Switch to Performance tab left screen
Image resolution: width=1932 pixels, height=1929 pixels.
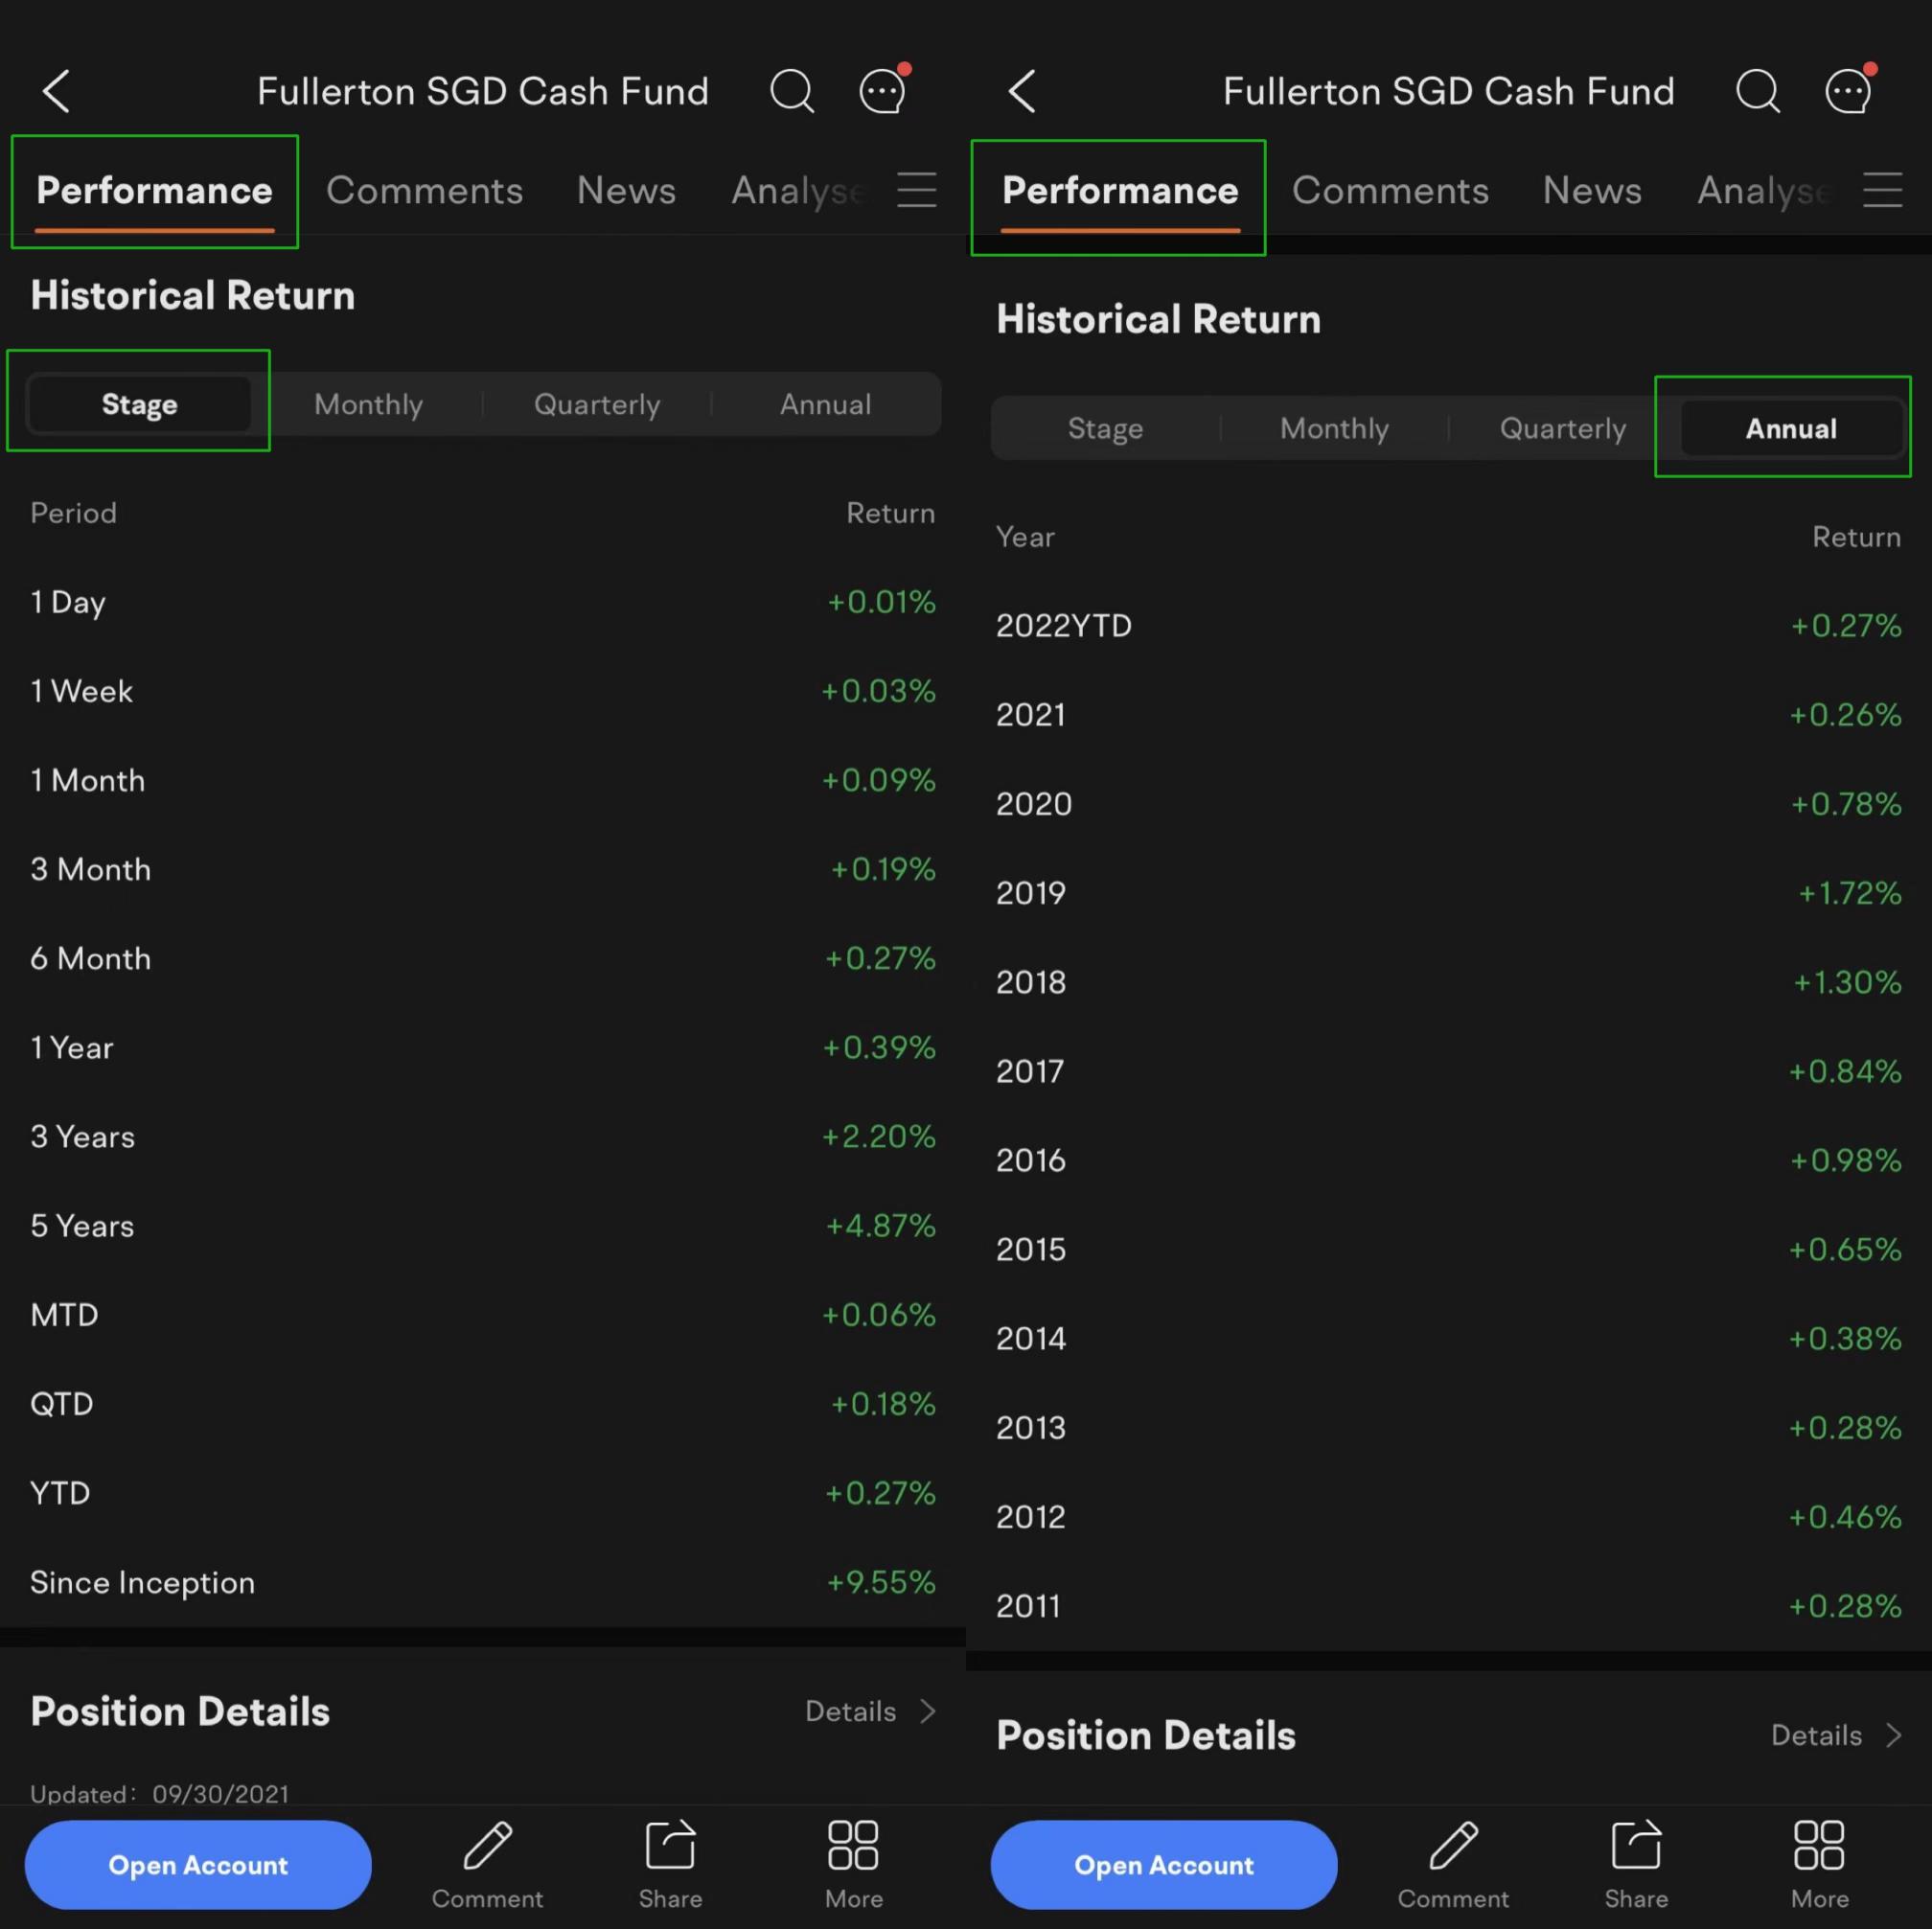(153, 189)
